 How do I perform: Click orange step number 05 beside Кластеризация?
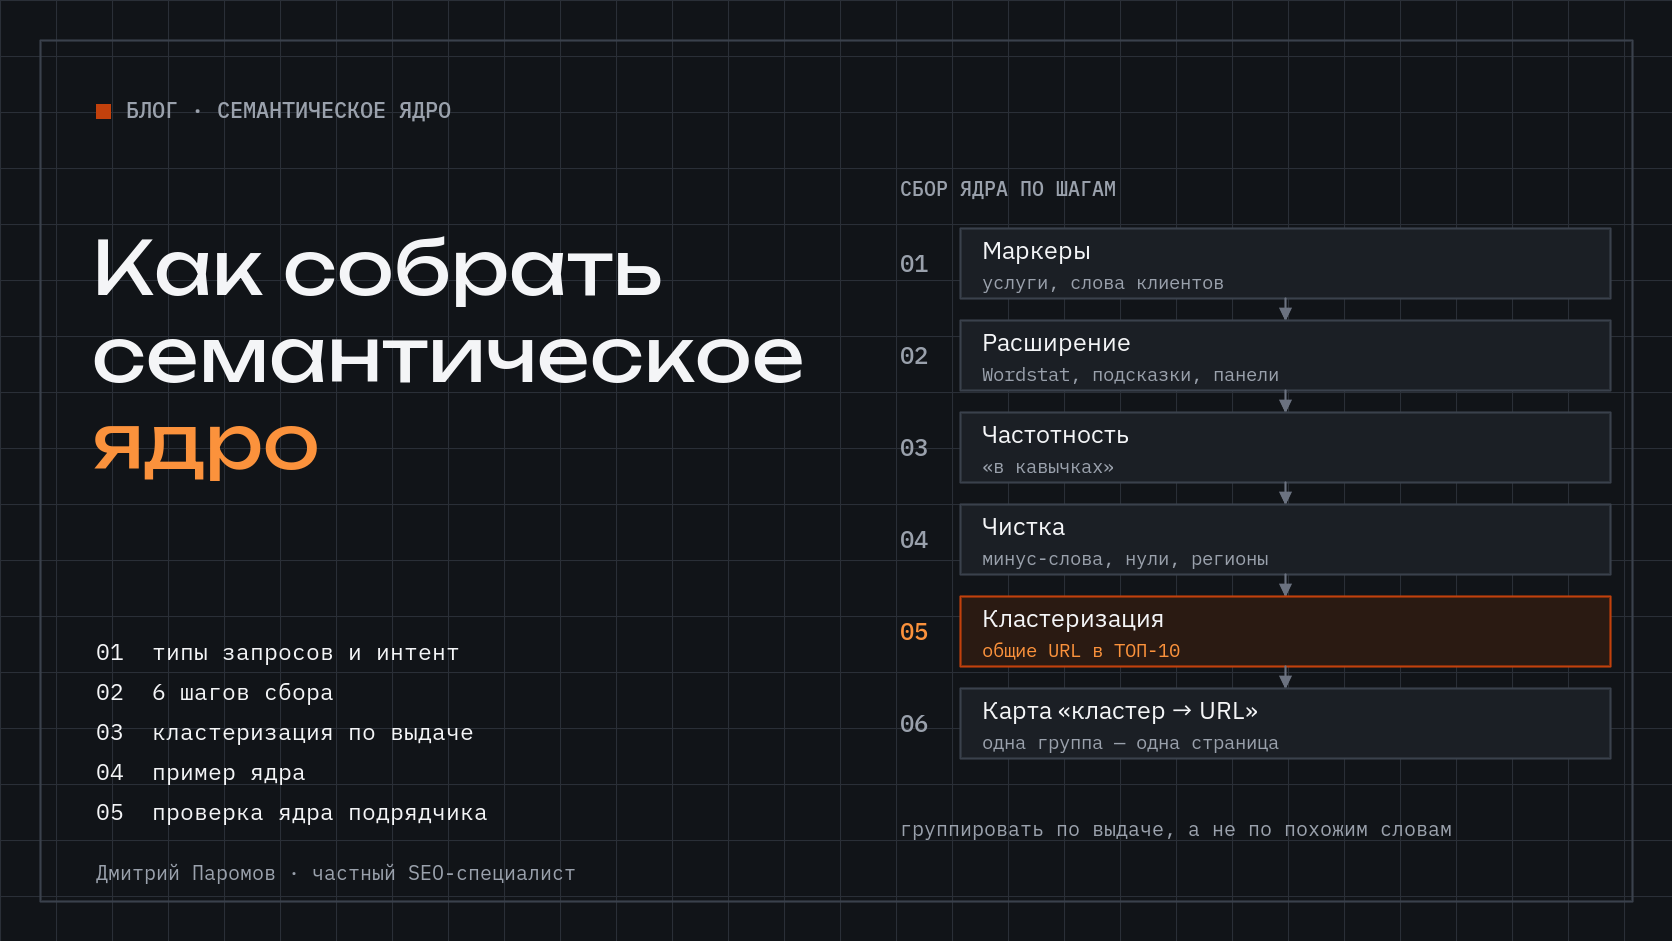[x=914, y=632]
